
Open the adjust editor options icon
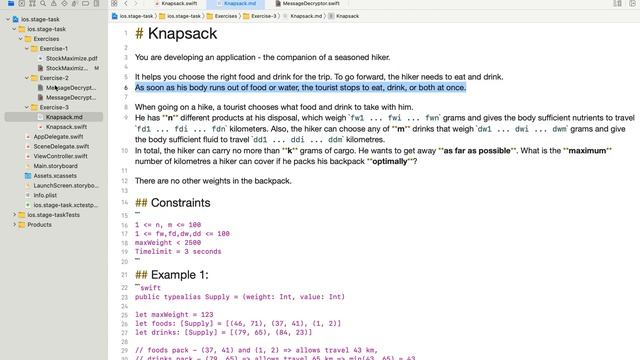pyautogui.click(x=618, y=3)
